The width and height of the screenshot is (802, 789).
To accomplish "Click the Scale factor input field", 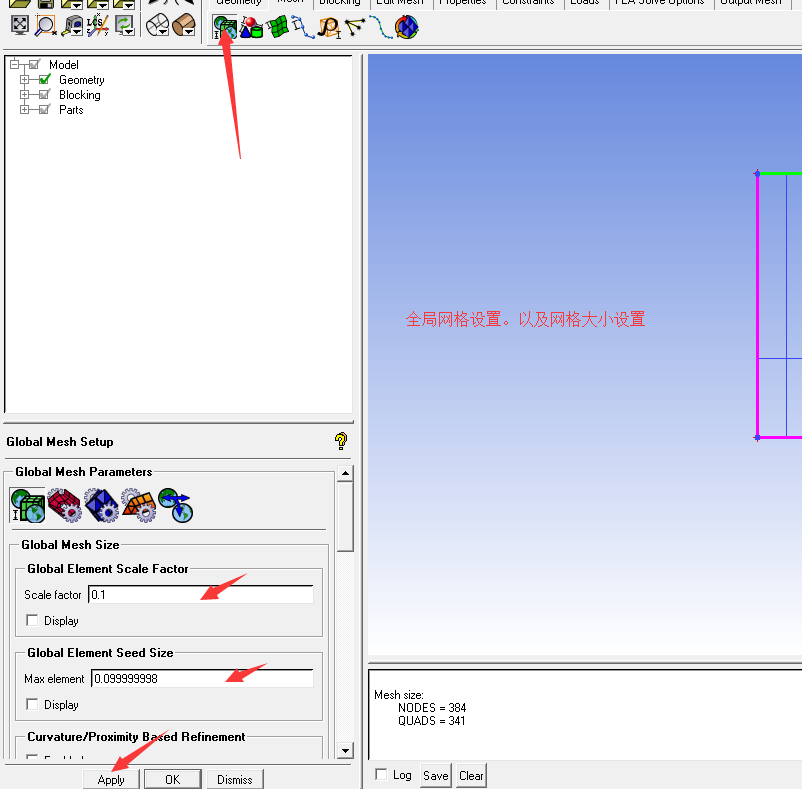I will (200, 594).
